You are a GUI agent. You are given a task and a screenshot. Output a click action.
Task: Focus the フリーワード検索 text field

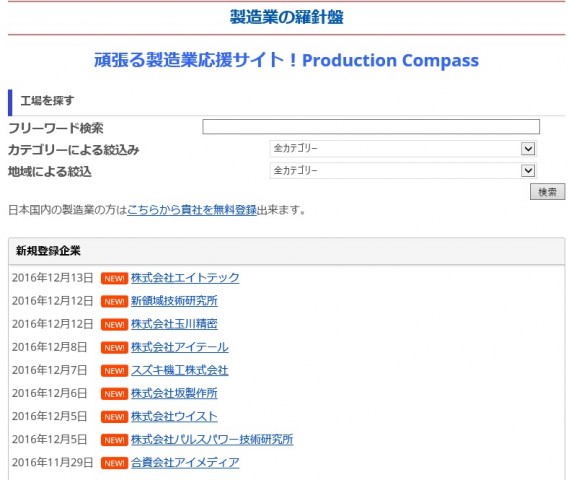tap(371, 127)
